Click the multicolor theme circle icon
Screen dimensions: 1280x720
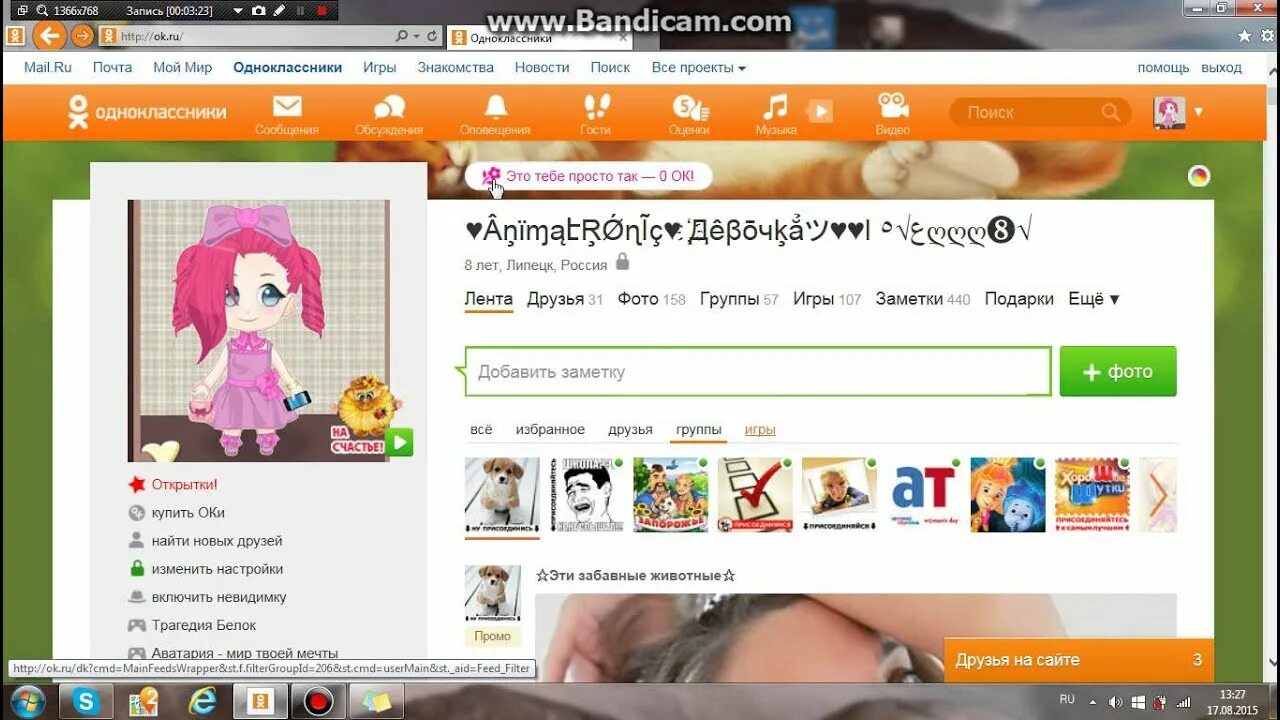coord(1199,176)
